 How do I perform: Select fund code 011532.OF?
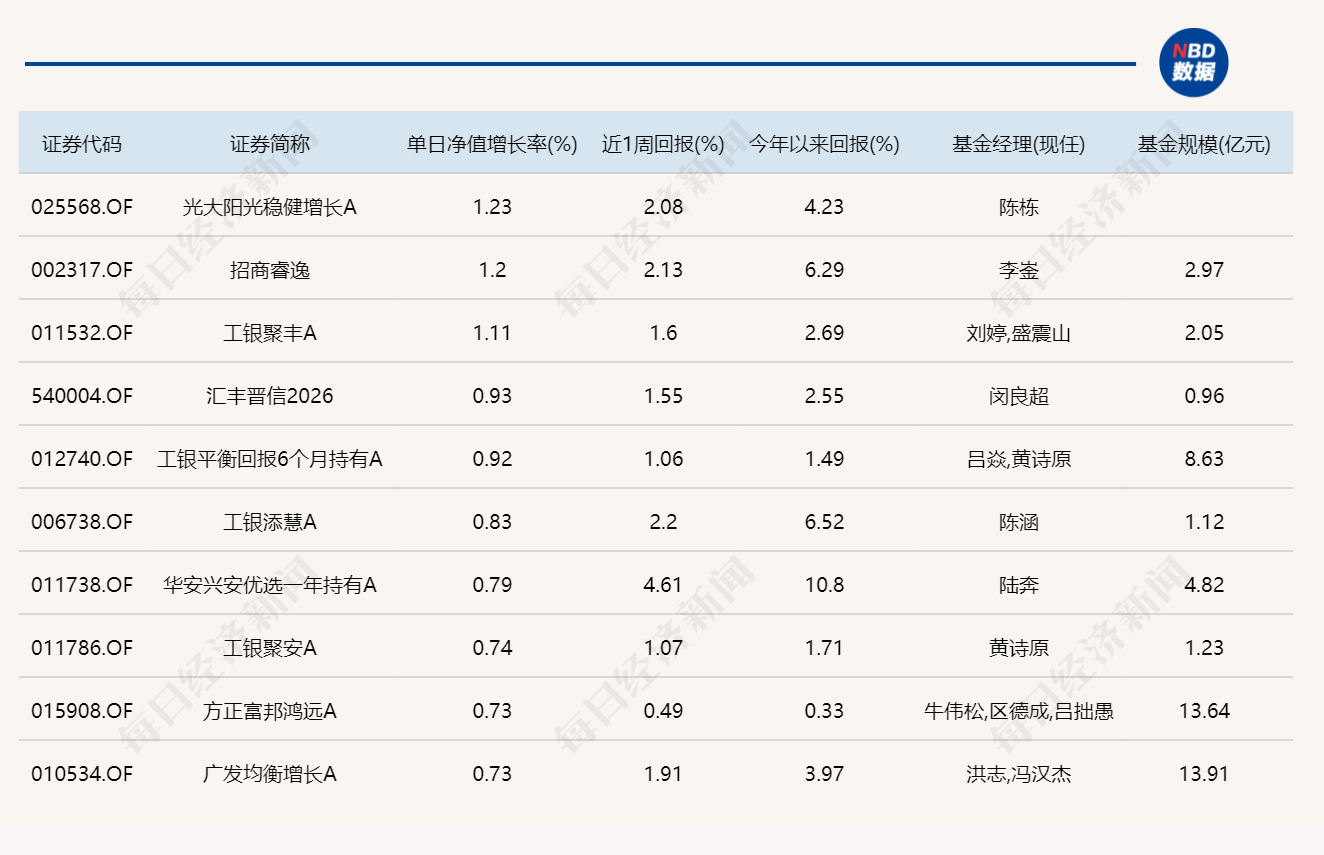(x=83, y=333)
